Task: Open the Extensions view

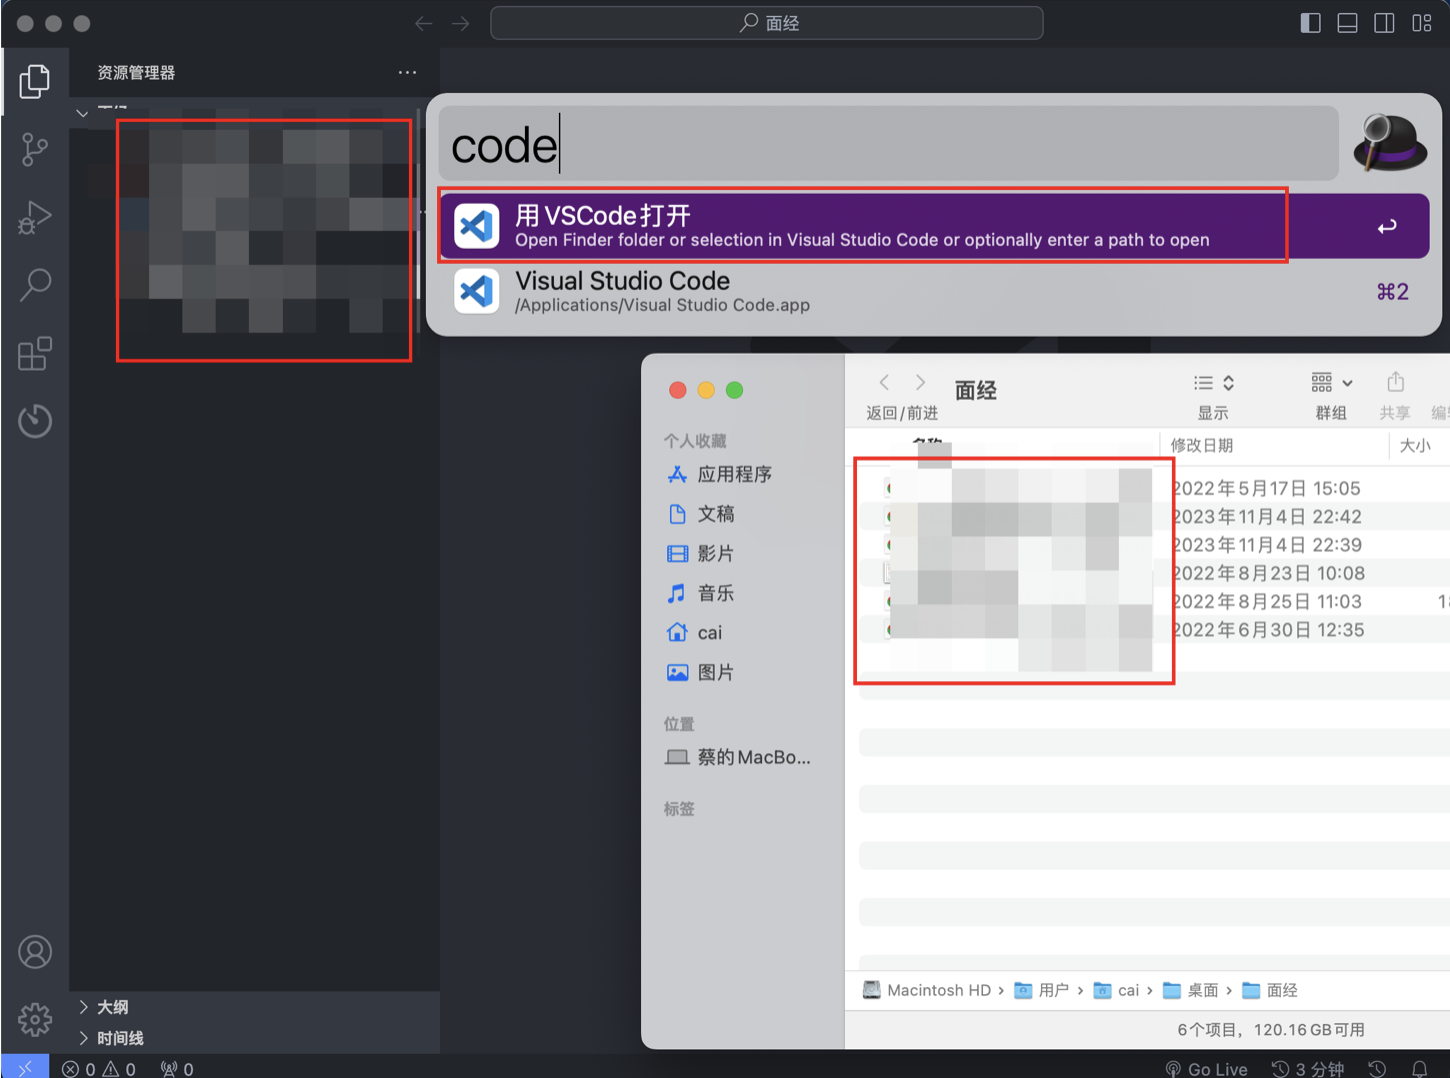Action: 35,353
